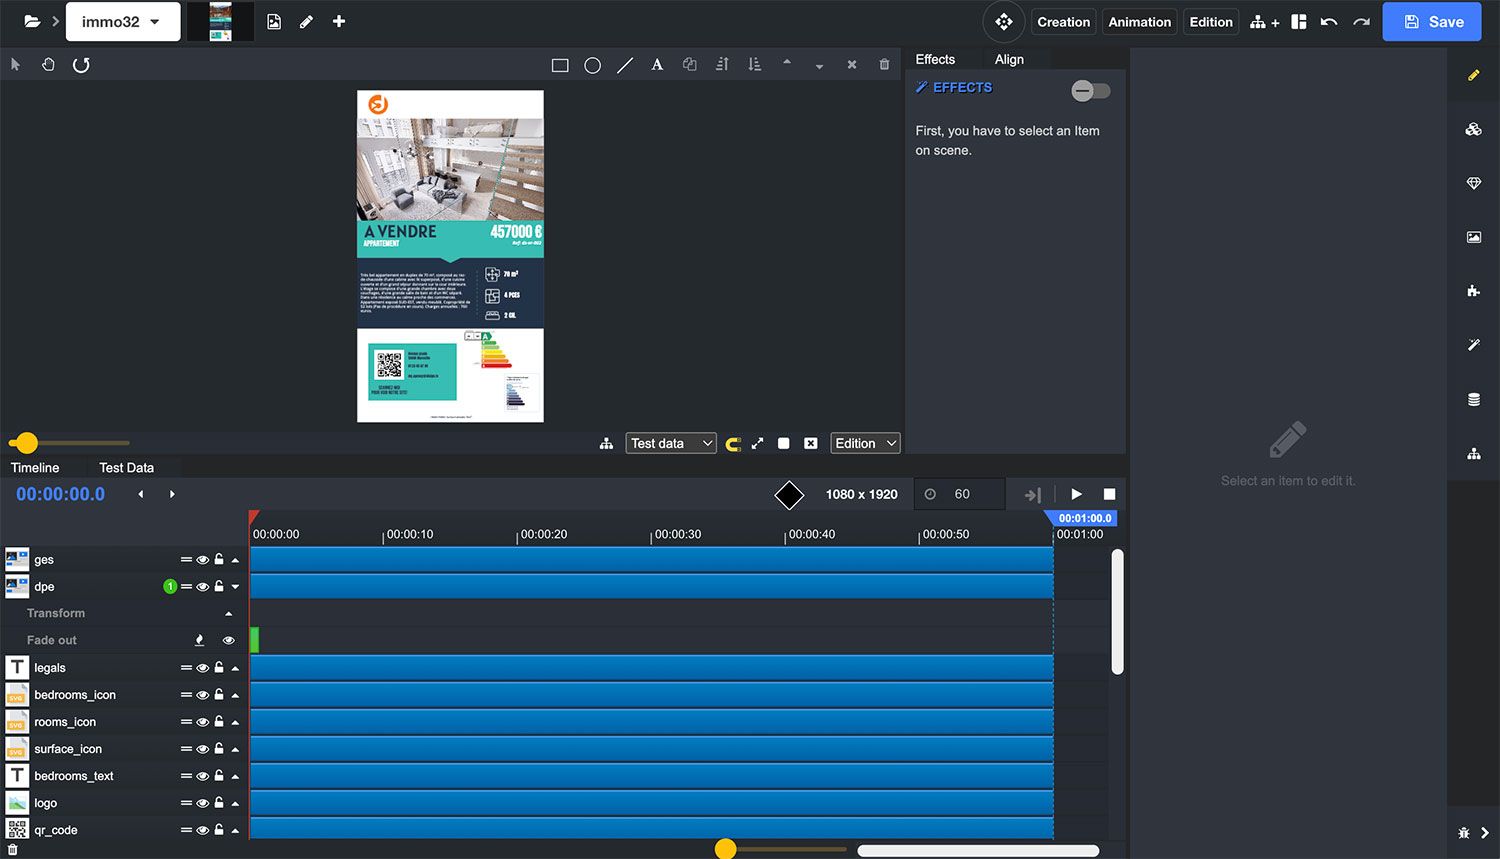Click the trash icon in the canvas toolbar
This screenshot has height=859, width=1500.
[x=884, y=65]
